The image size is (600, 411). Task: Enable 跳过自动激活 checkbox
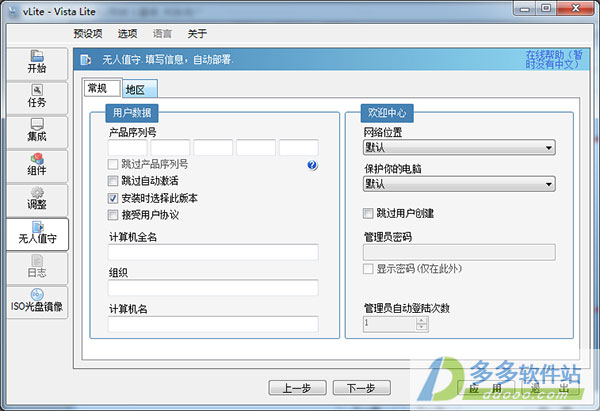113,181
